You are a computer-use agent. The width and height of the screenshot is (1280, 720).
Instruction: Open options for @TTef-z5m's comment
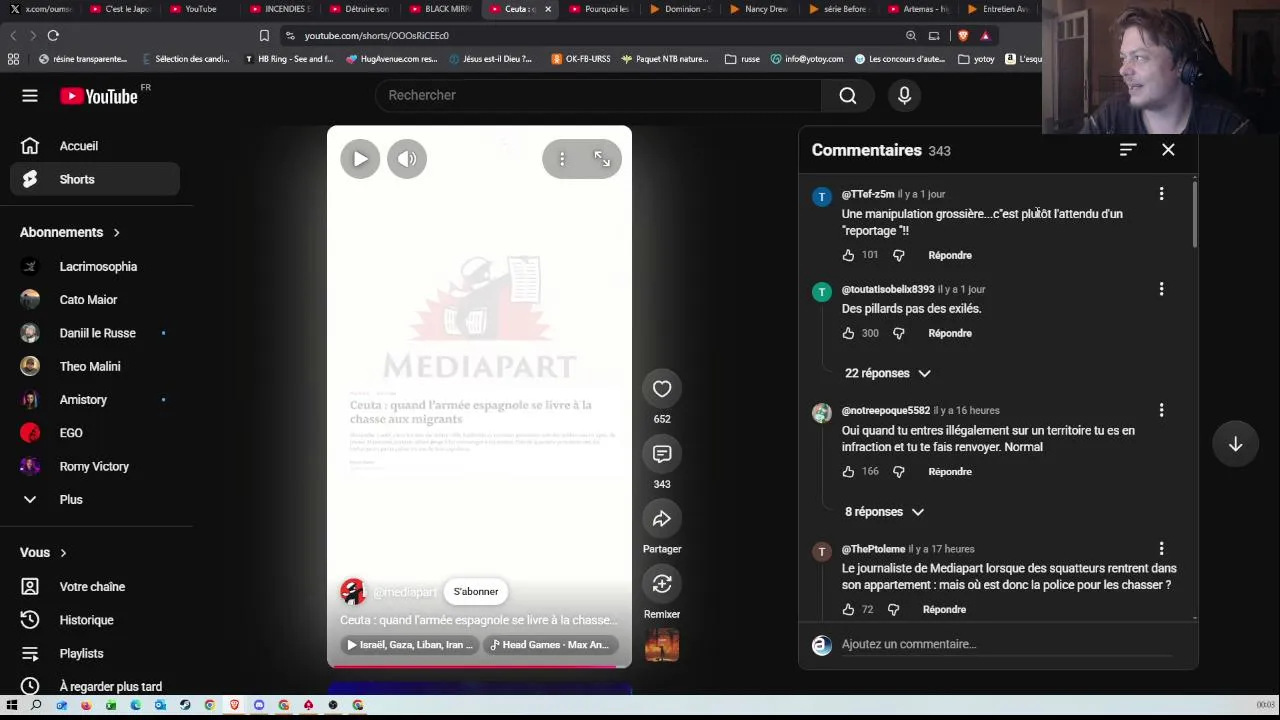(1161, 194)
